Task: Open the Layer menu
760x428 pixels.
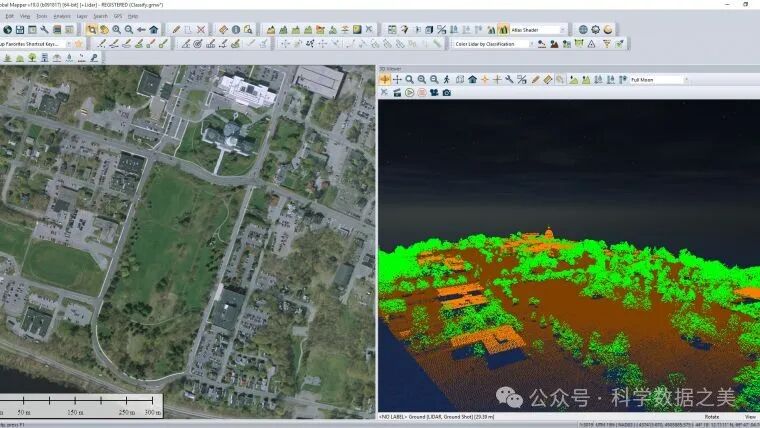Action: 82,16
